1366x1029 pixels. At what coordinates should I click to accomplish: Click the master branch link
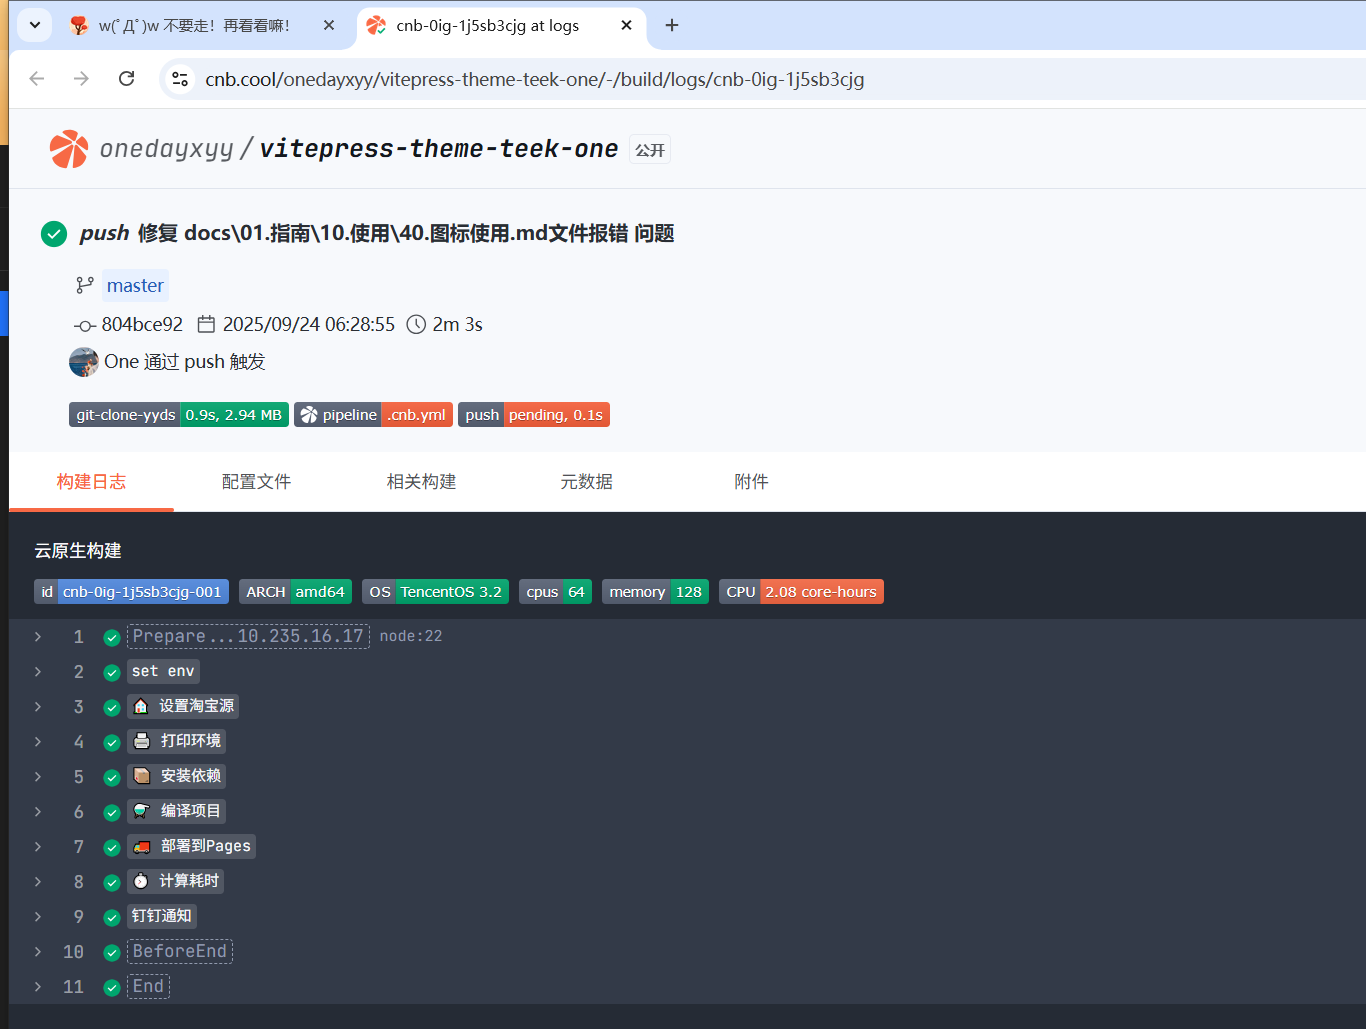coord(135,286)
